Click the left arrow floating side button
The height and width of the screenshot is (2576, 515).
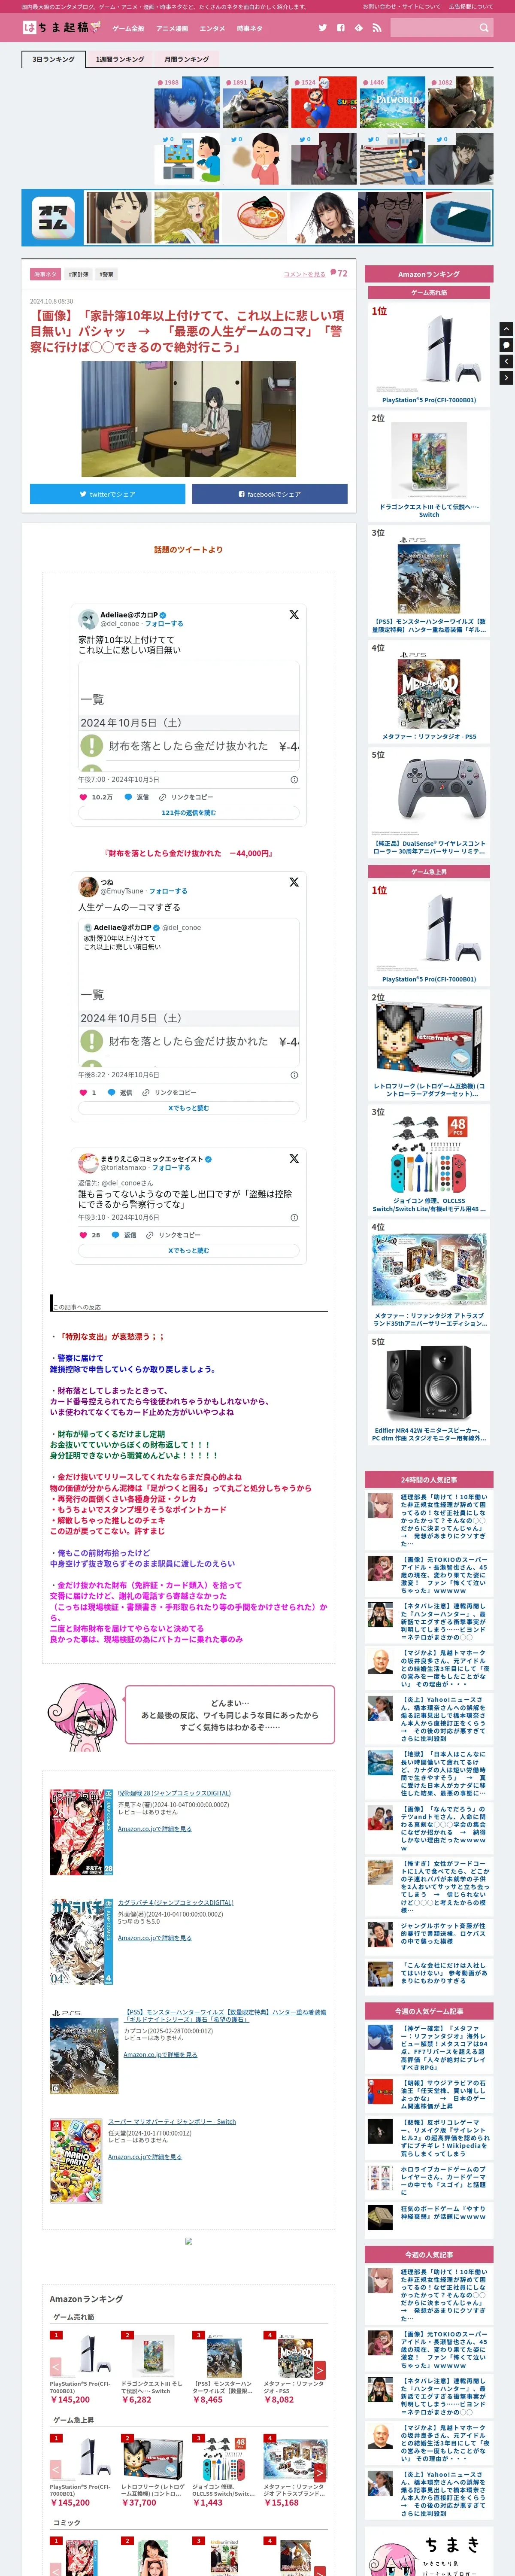click(x=506, y=361)
